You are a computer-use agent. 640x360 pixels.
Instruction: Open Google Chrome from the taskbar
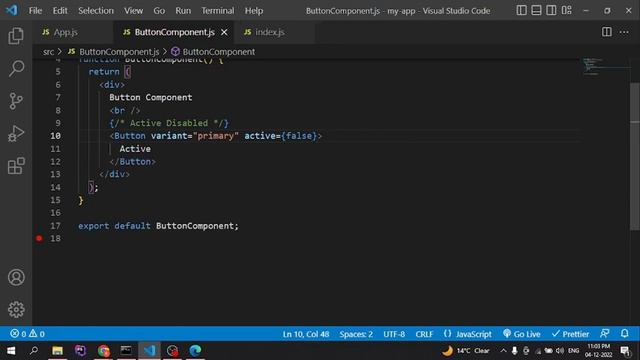(x=104, y=351)
